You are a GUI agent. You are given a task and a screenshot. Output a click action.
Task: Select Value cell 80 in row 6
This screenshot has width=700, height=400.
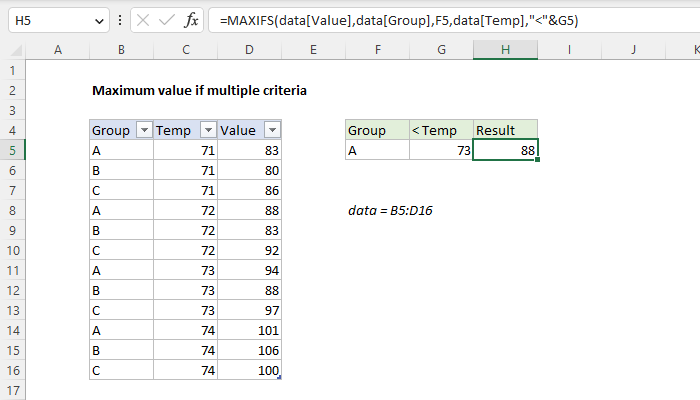[250, 171]
